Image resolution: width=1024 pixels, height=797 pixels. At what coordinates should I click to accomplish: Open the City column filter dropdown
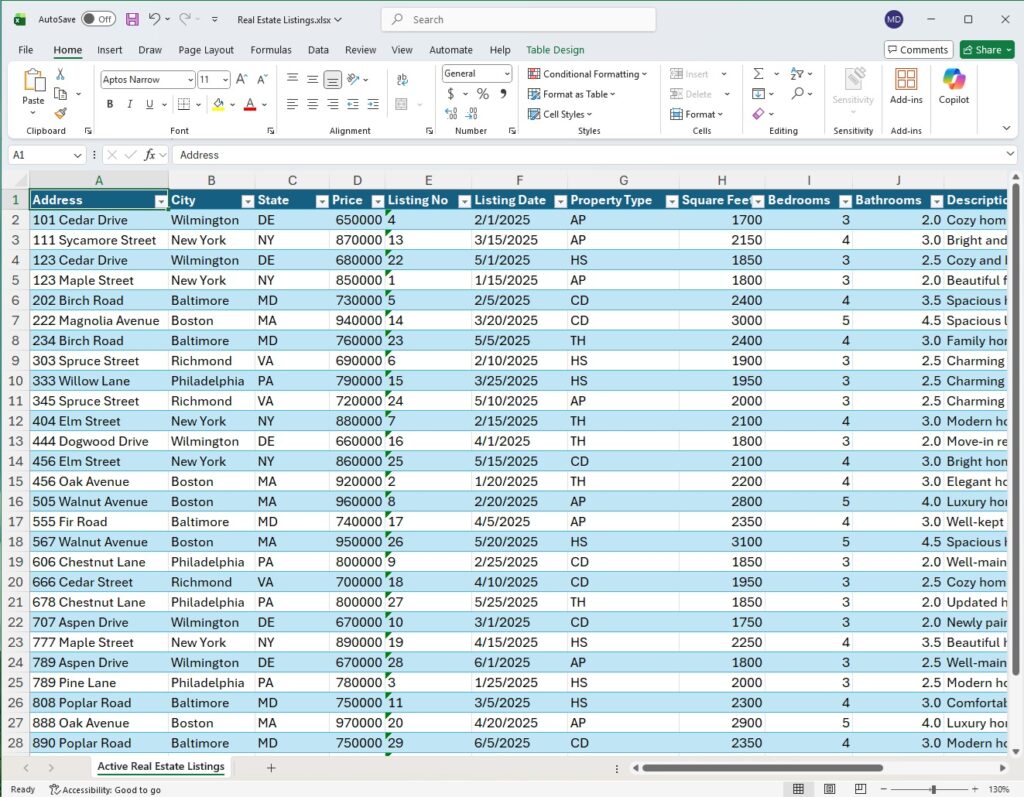click(x=246, y=201)
